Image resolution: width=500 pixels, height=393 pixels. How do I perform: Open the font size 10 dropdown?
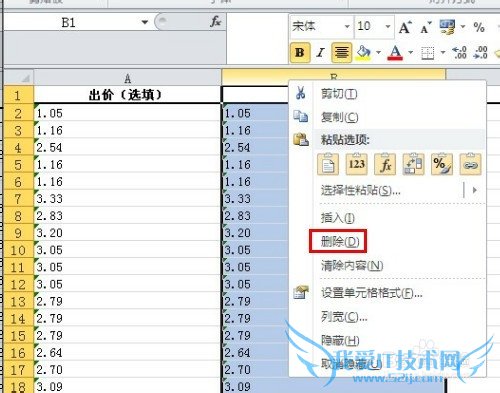(388, 26)
